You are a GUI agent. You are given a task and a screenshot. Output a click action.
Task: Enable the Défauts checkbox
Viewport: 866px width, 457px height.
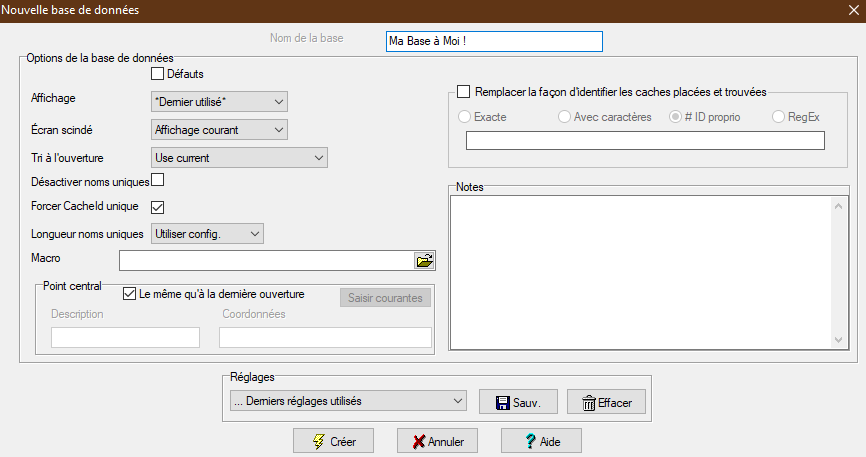coord(157,73)
